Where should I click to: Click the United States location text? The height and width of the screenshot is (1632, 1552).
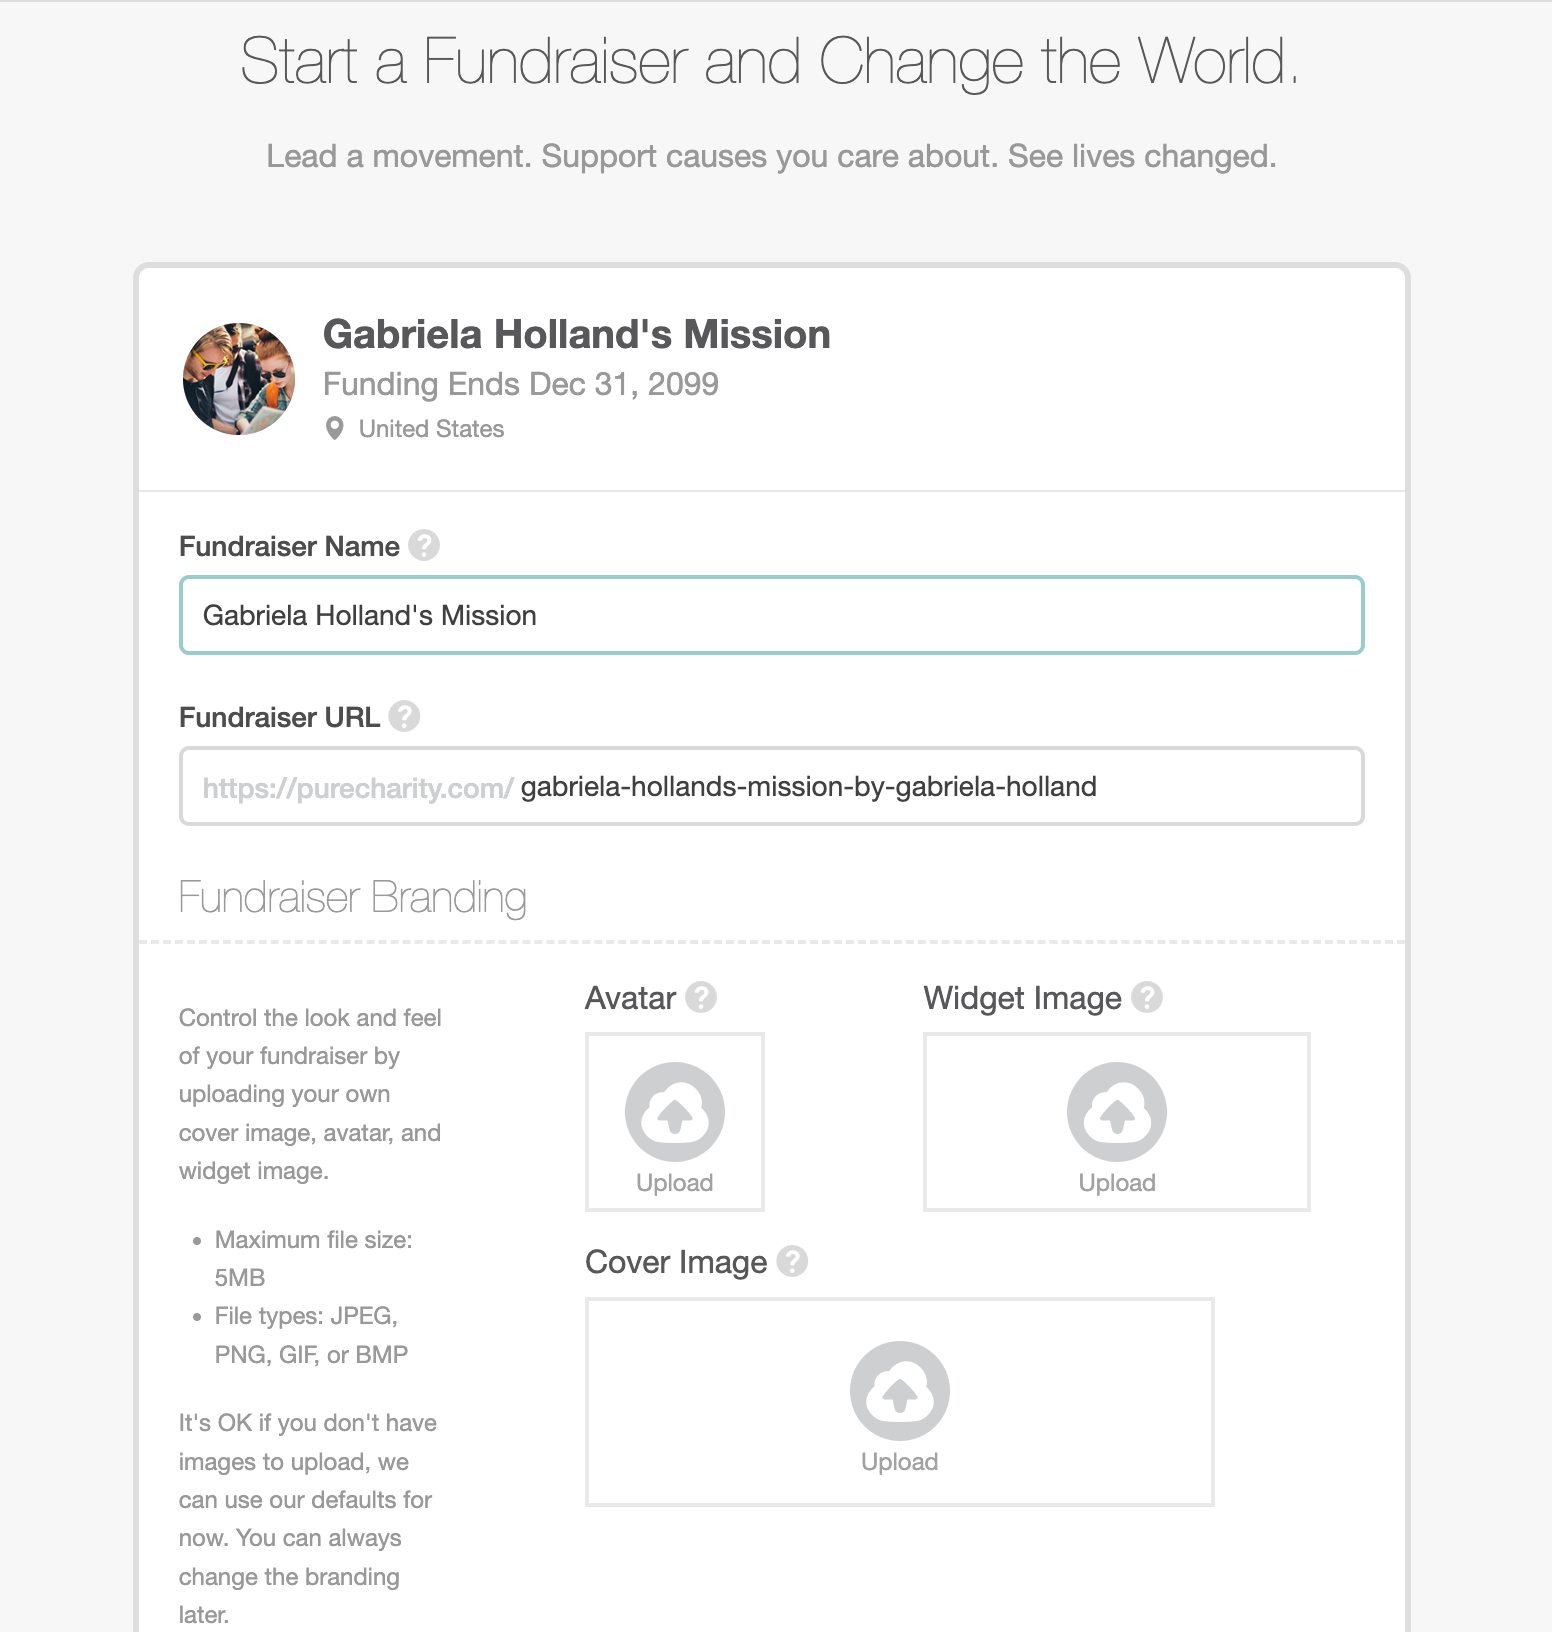431,429
